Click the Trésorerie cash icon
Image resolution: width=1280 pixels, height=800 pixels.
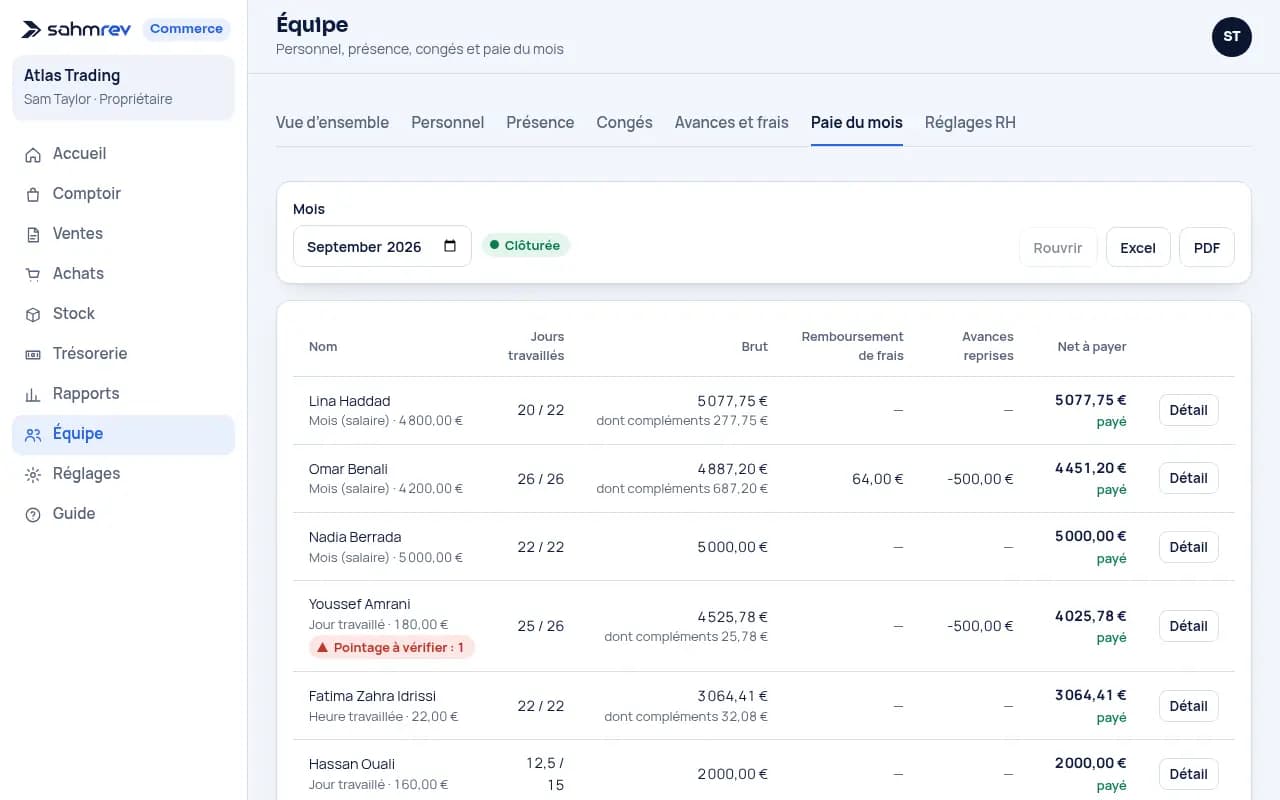coord(33,354)
